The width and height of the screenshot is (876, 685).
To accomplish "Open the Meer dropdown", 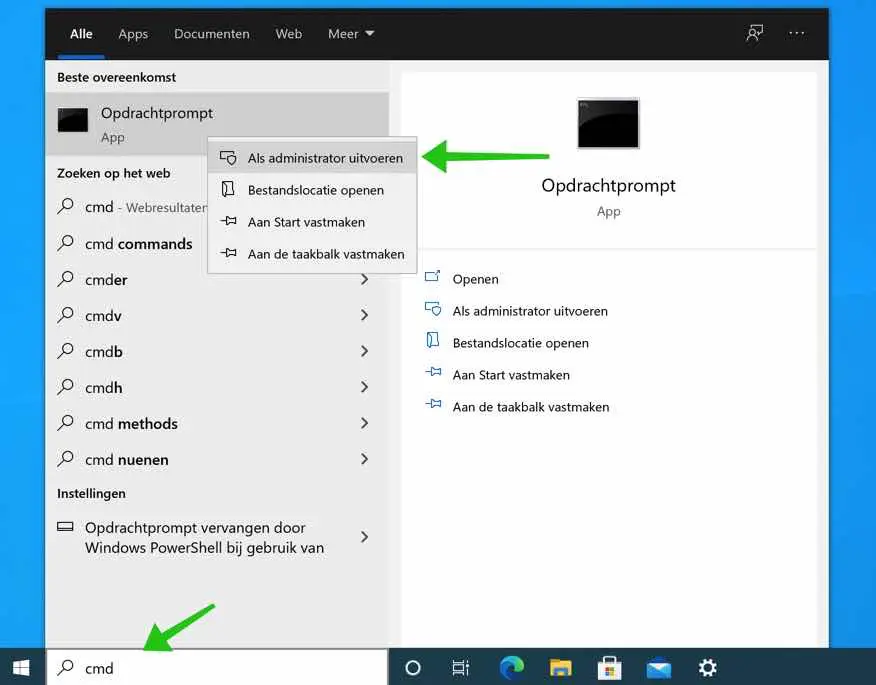I will tap(351, 34).
